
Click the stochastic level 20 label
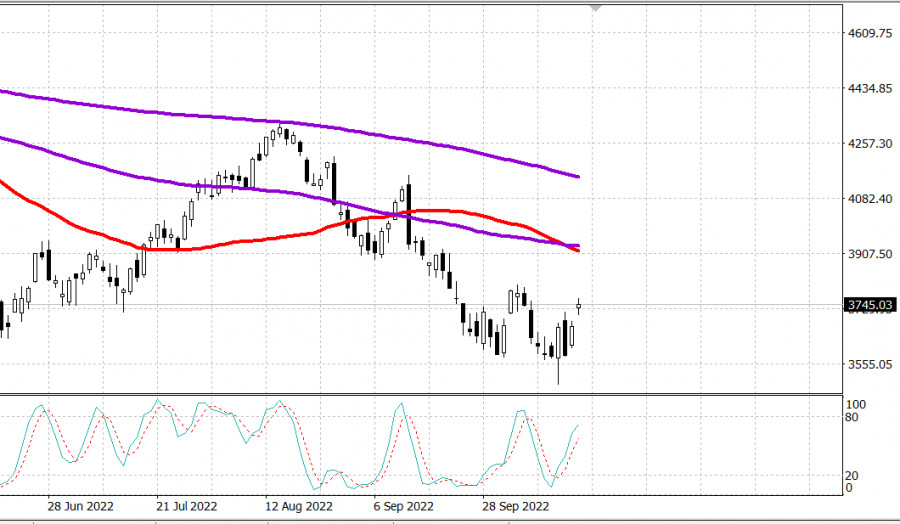(x=852, y=476)
